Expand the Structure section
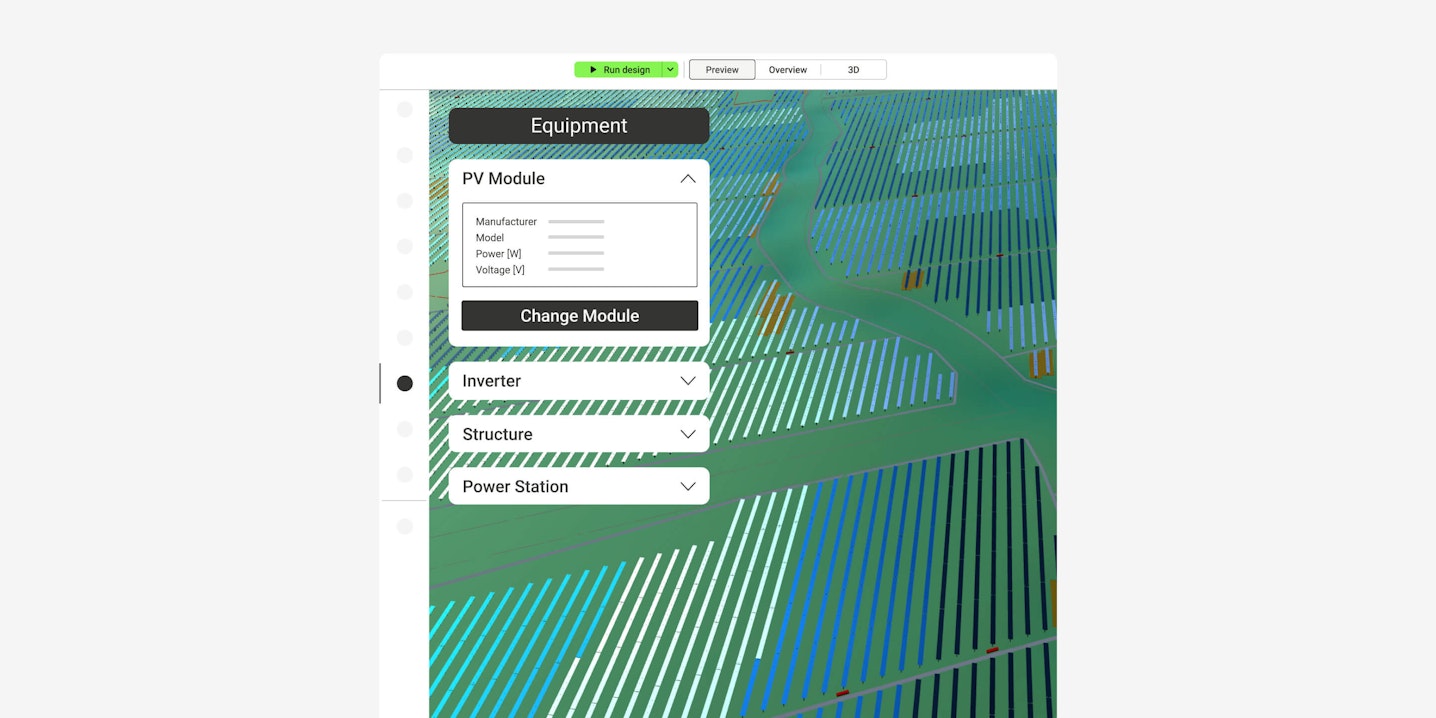The height and width of the screenshot is (718, 1436). tap(687, 434)
